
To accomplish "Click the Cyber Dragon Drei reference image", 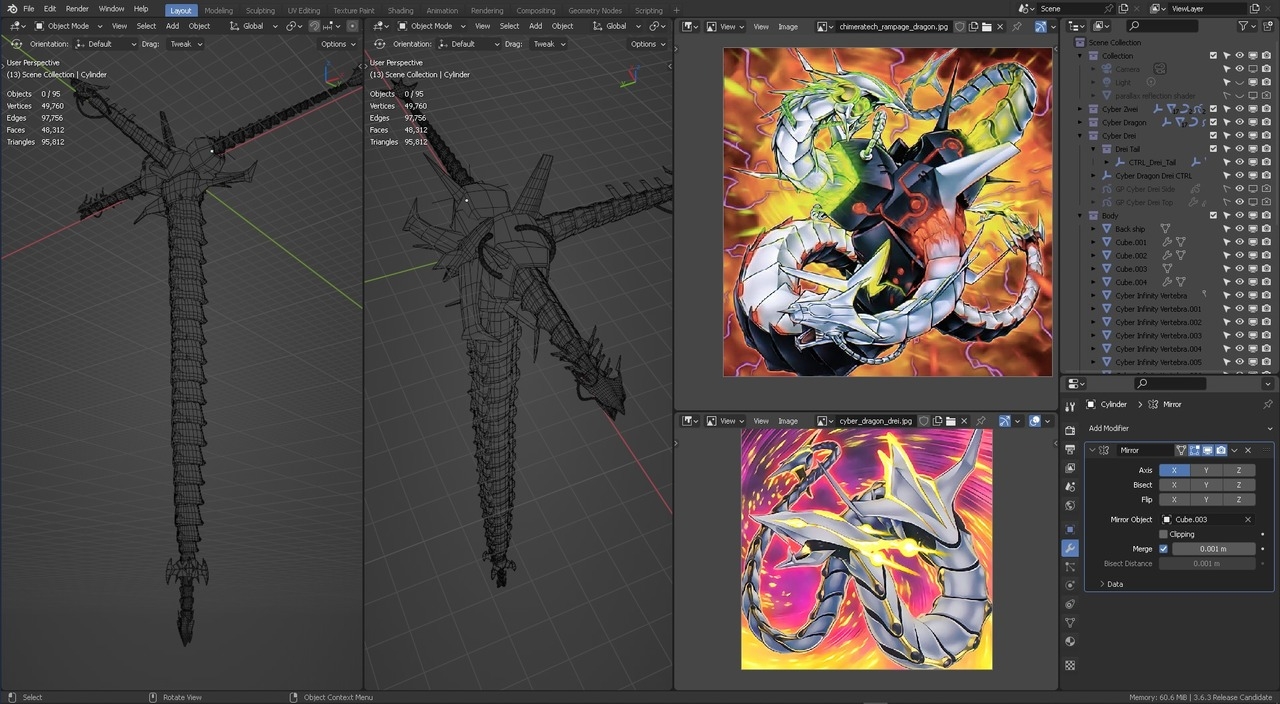I will coord(867,550).
